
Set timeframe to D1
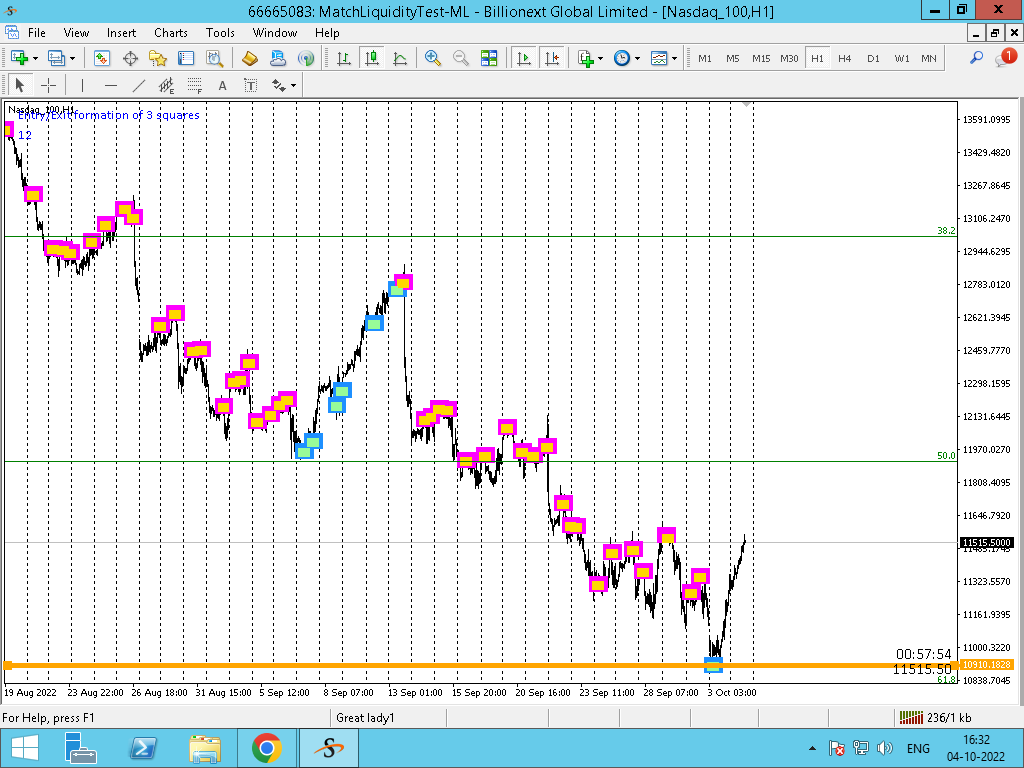pyautogui.click(x=873, y=58)
